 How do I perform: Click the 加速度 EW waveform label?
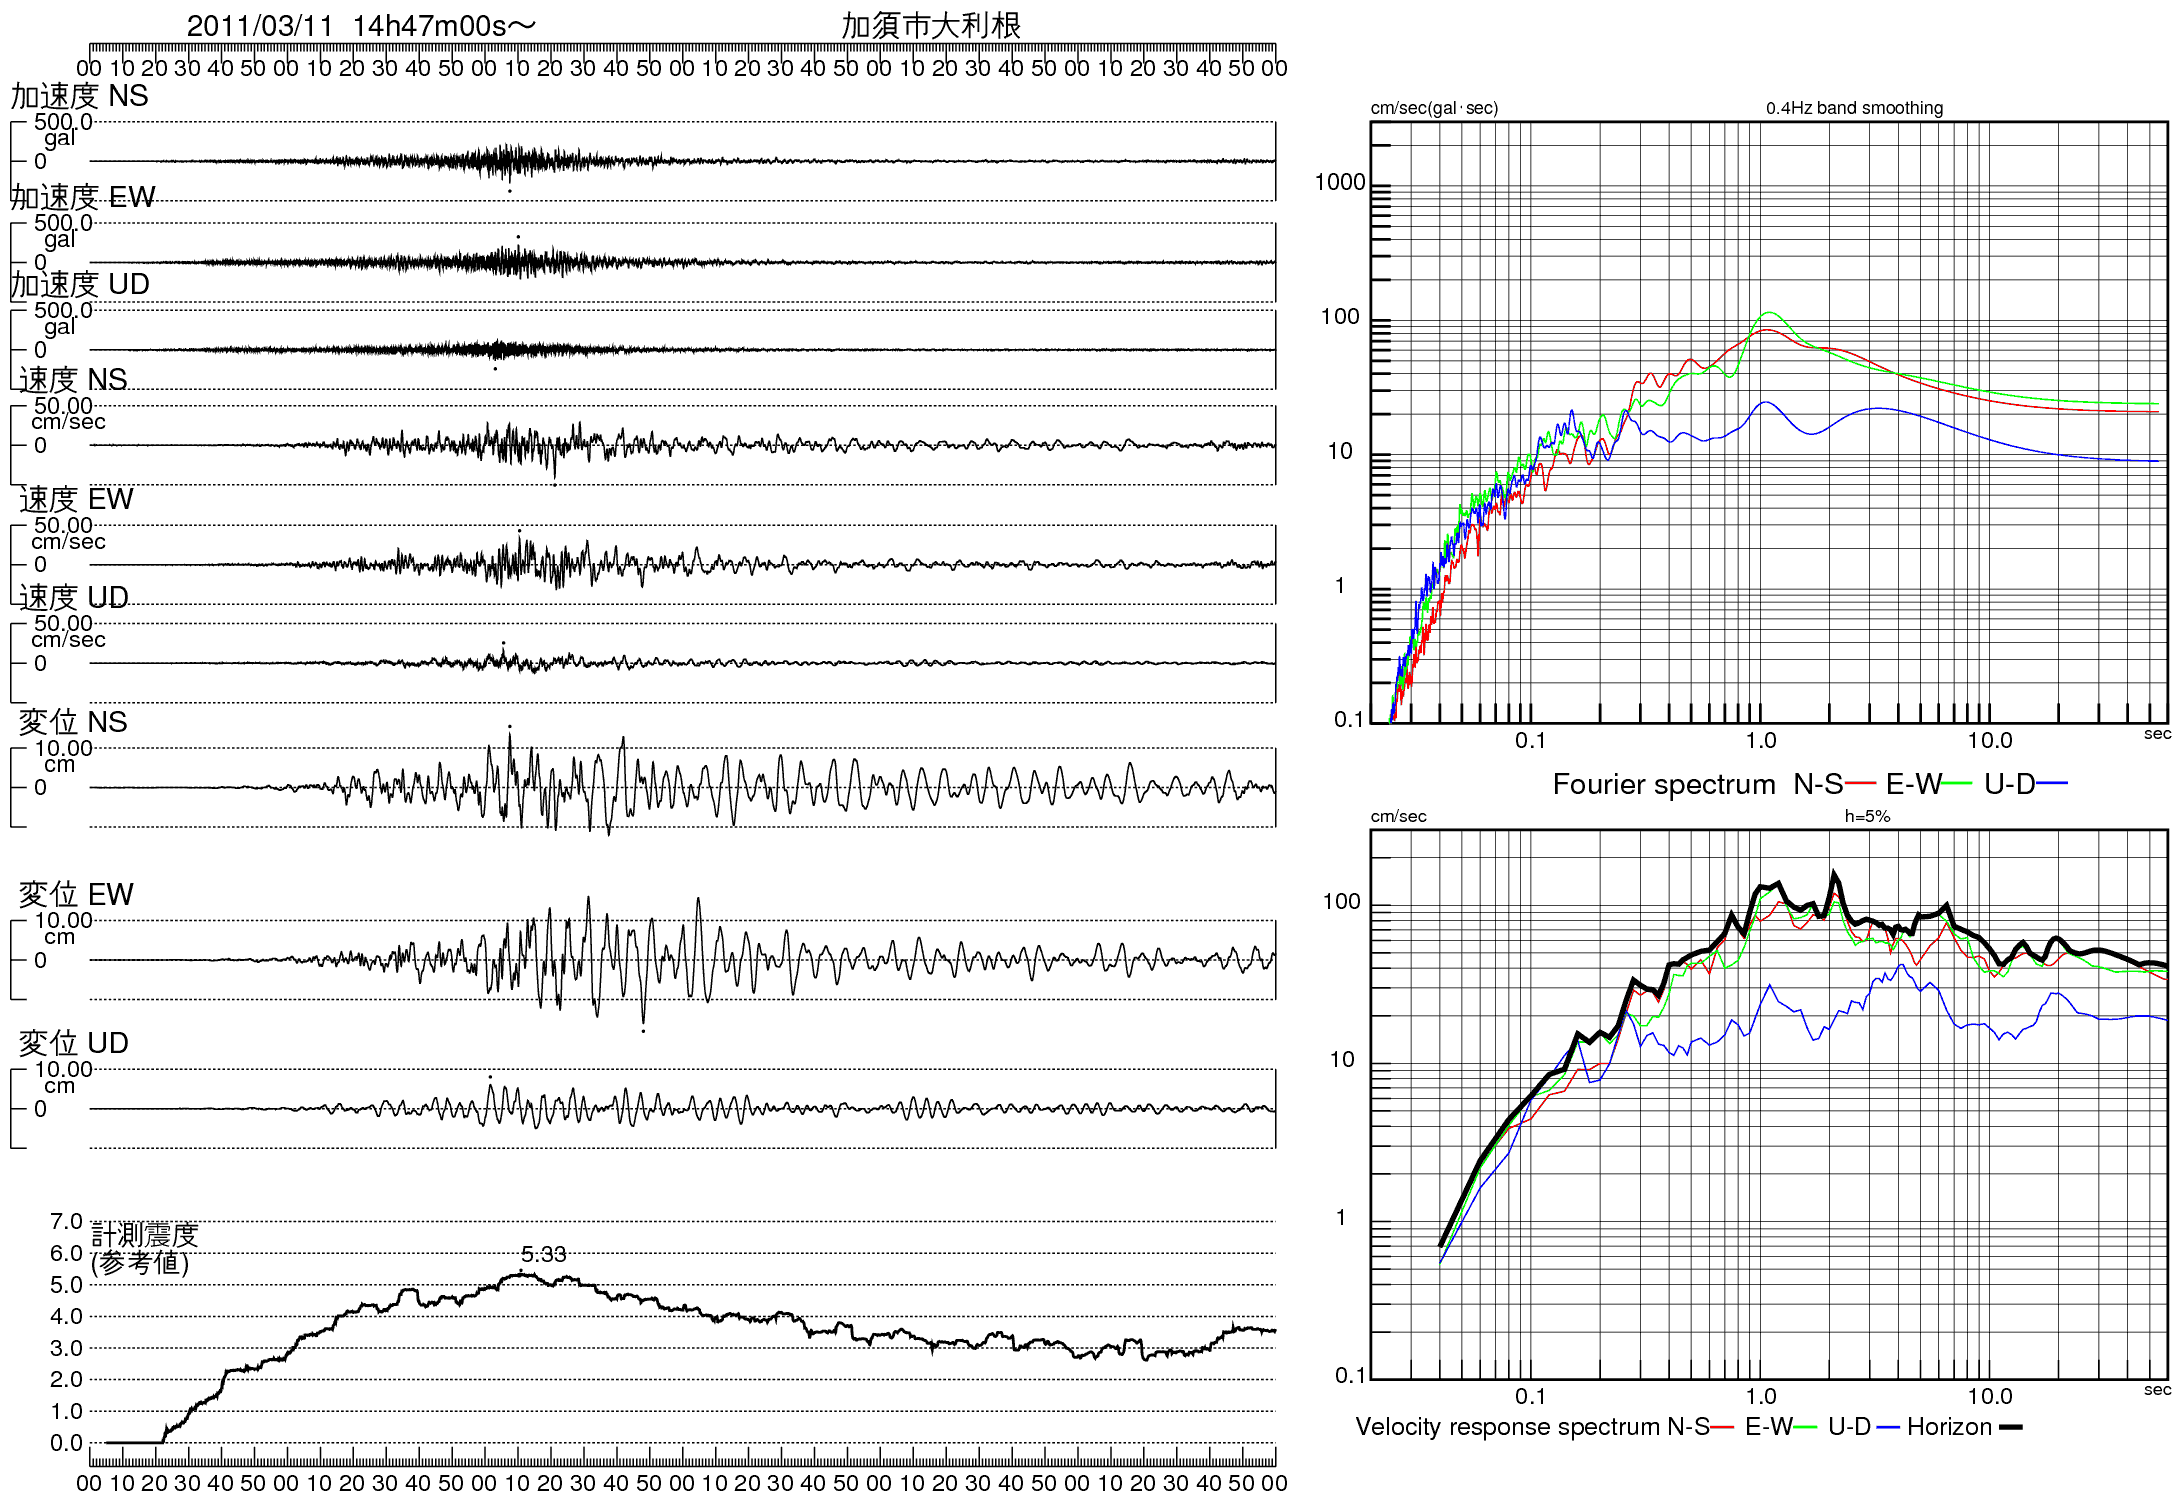coord(82,197)
